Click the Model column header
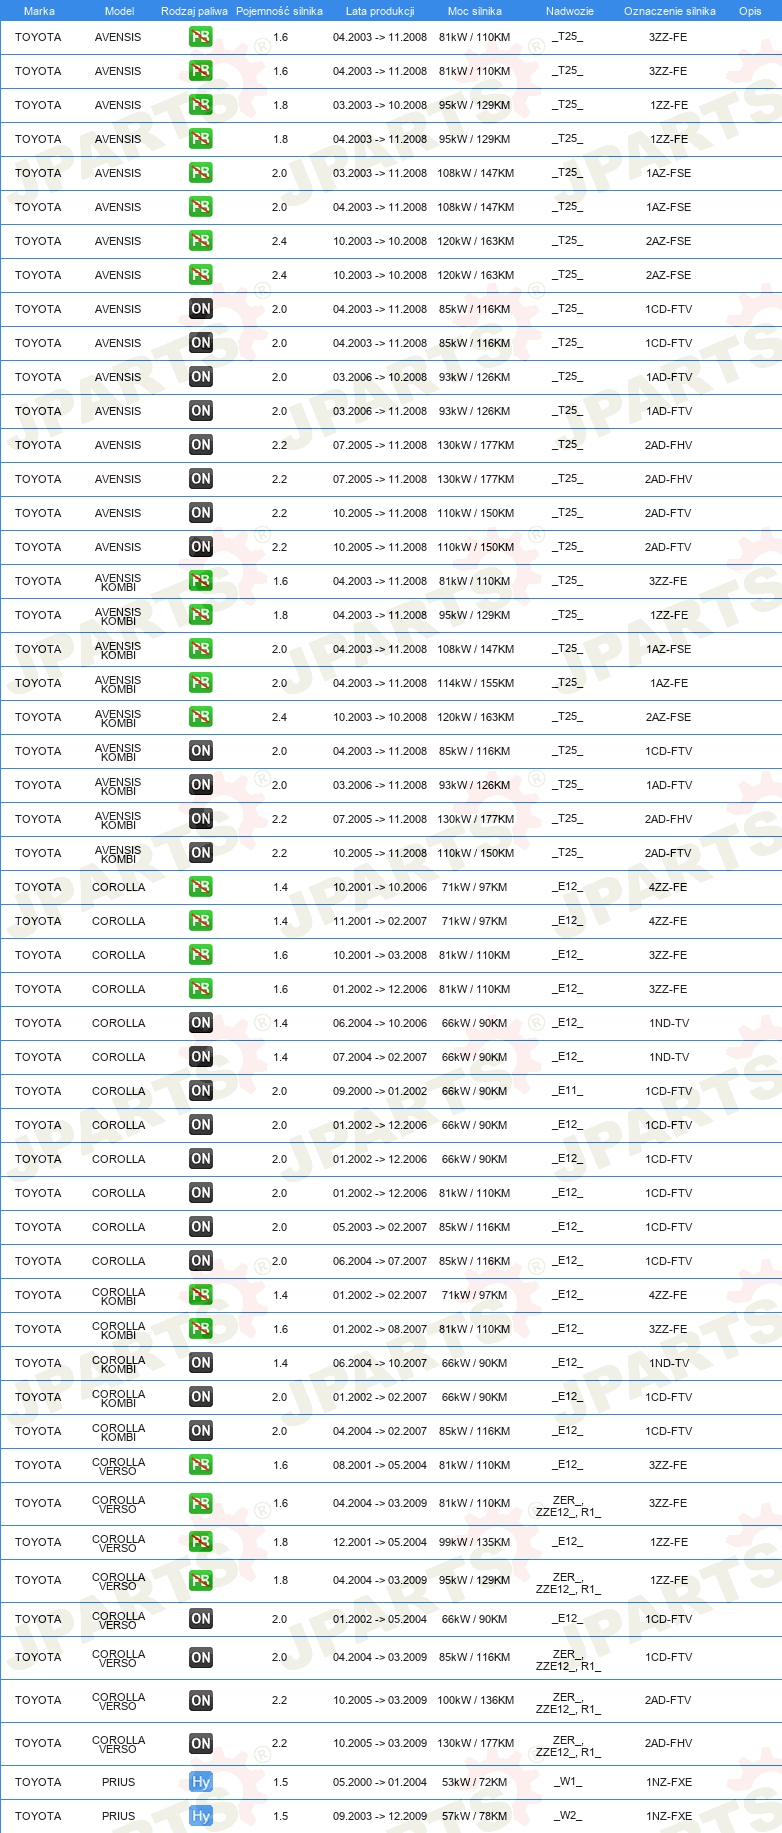Image resolution: width=782 pixels, height=1833 pixels. coord(119,11)
